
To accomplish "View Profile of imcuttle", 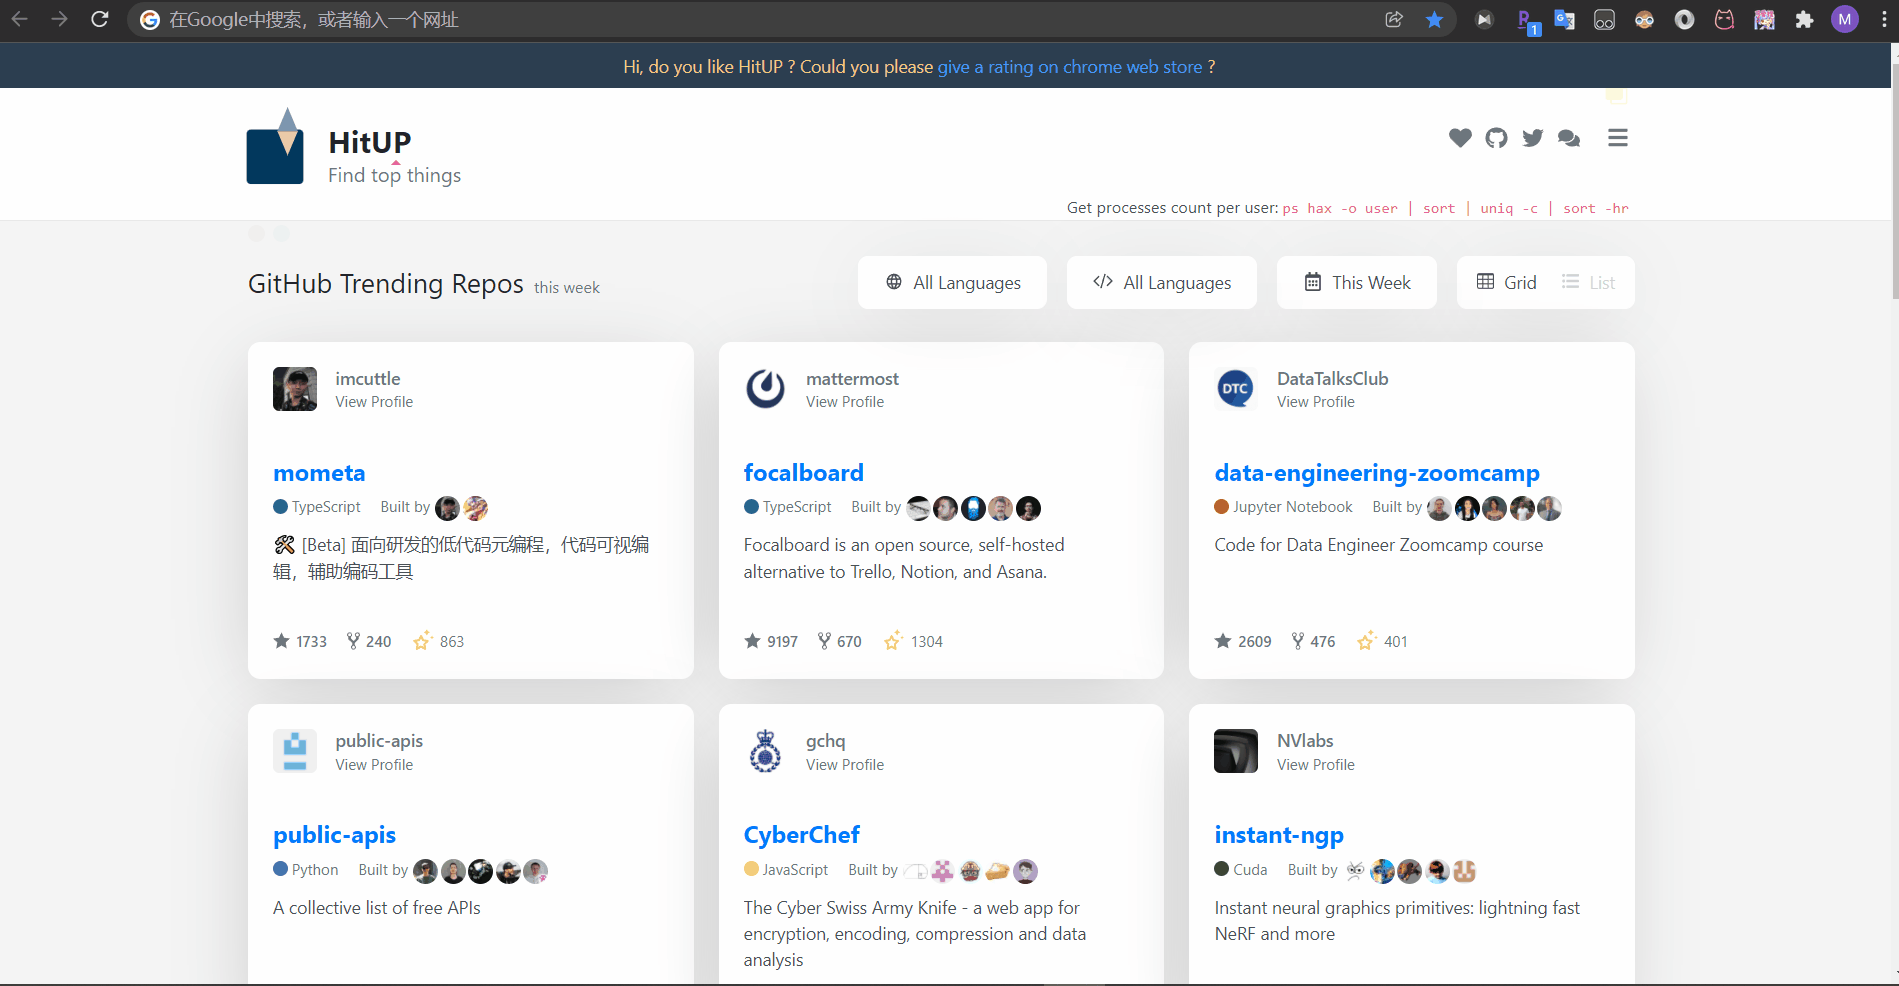I will (x=374, y=402).
